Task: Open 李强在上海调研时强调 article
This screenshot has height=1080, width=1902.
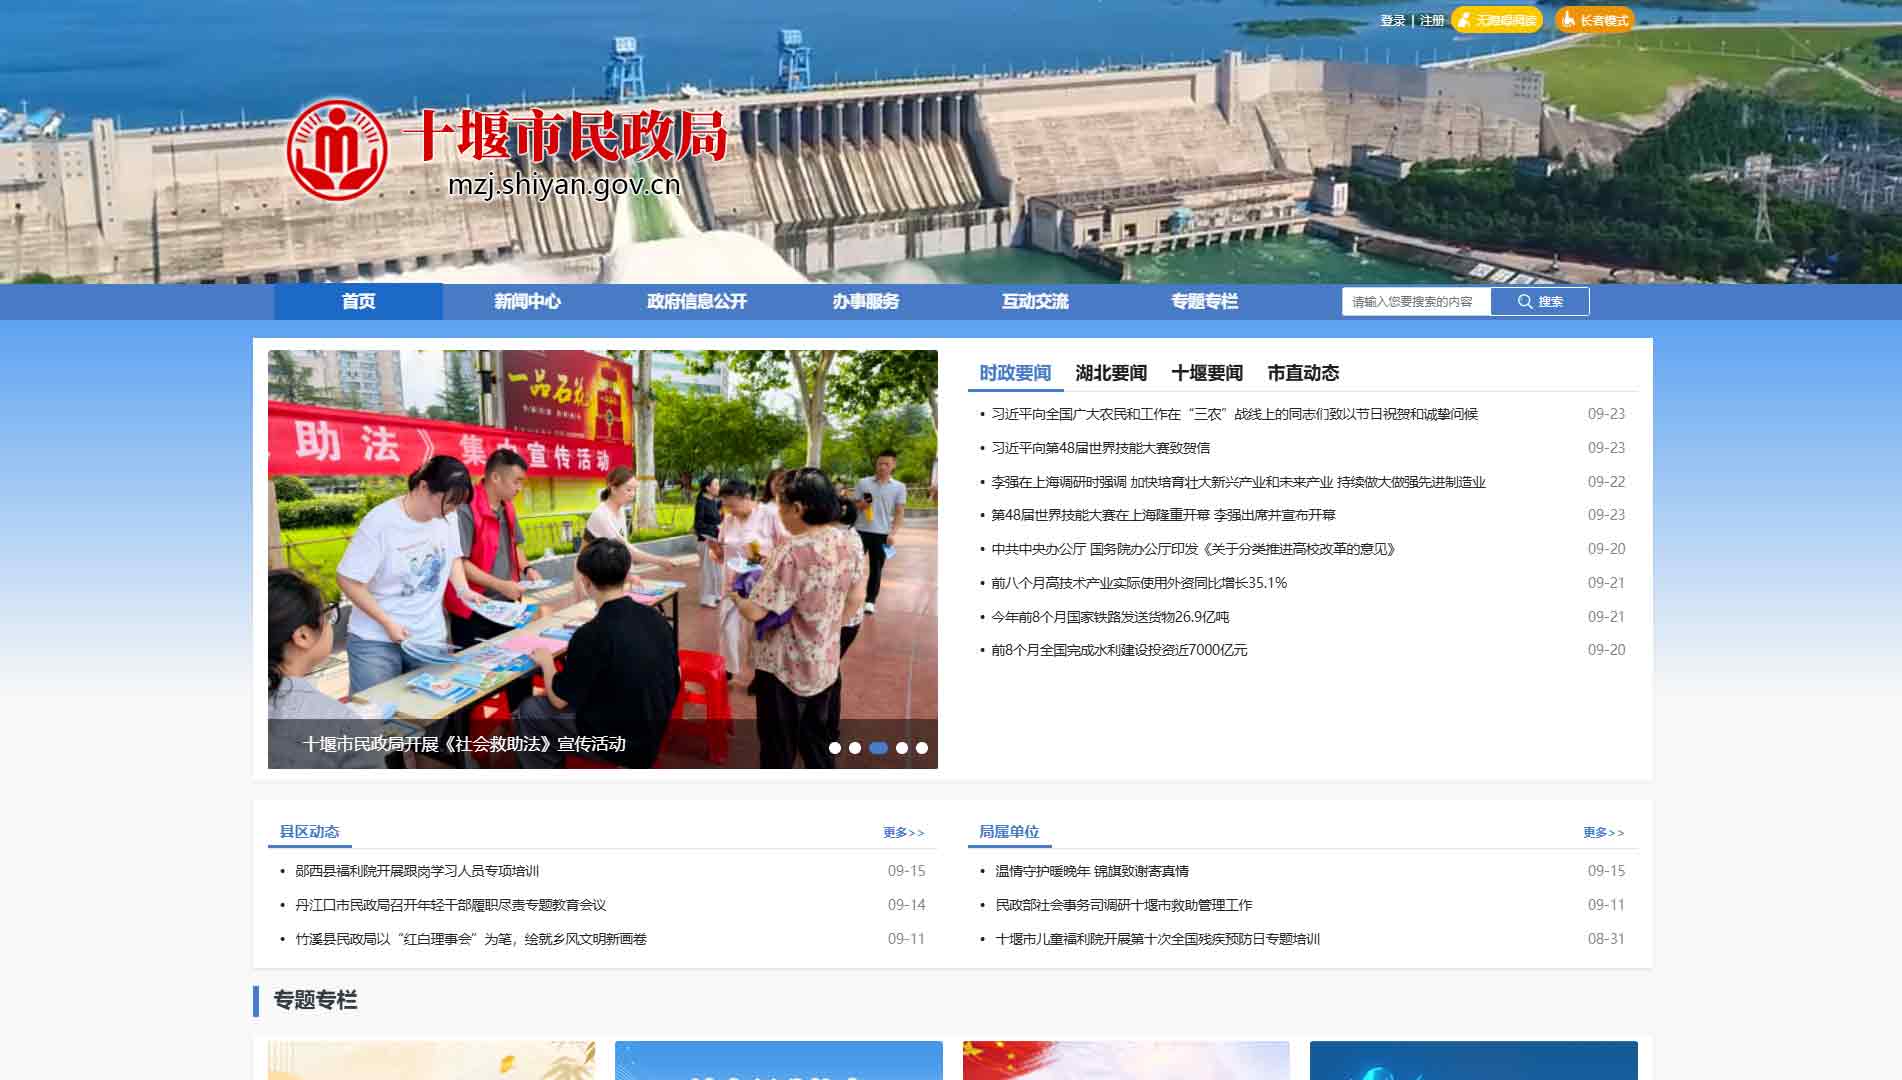Action: click(x=1238, y=482)
